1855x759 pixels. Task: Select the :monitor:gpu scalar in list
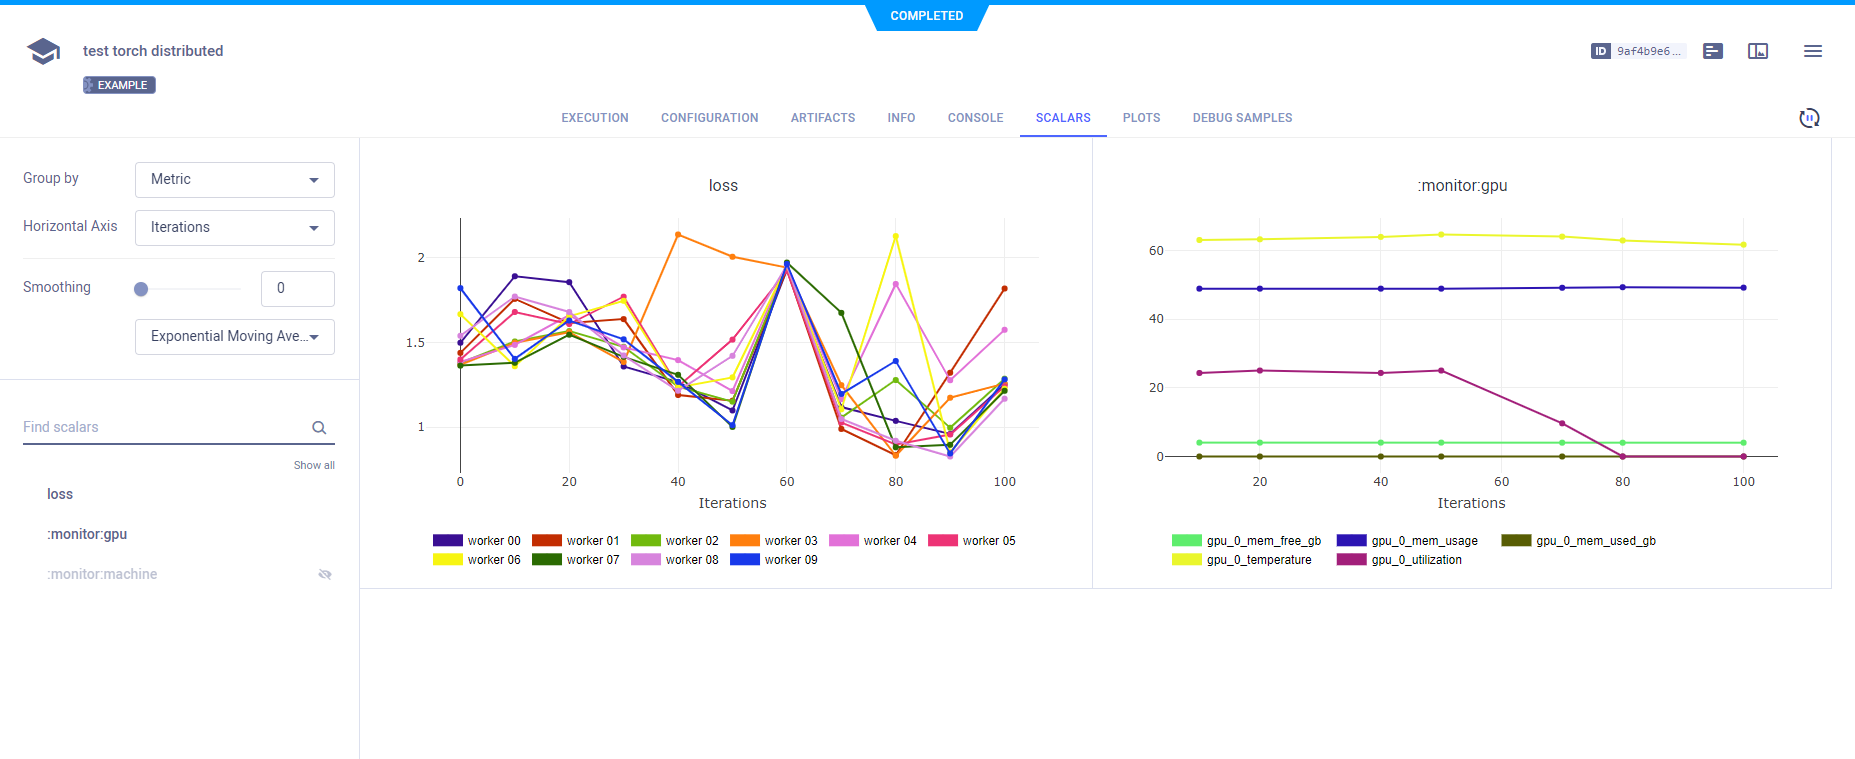[x=87, y=534]
